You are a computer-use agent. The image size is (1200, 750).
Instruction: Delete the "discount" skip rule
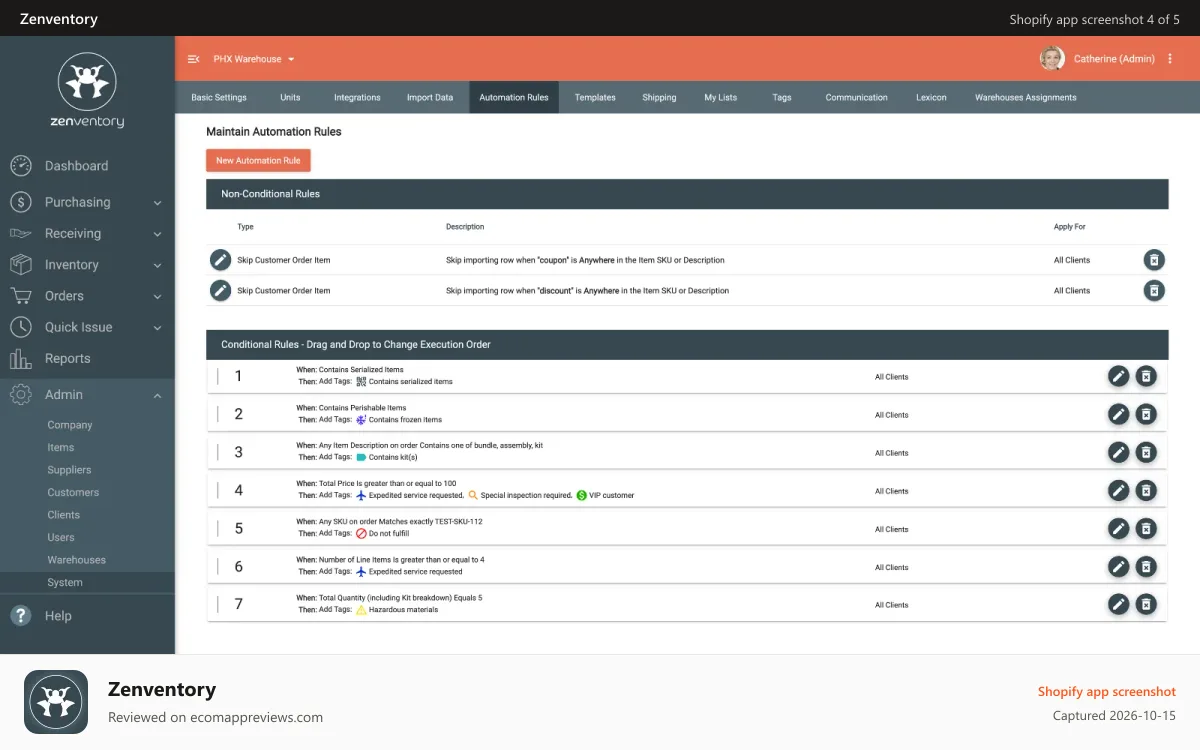click(1154, 291)
